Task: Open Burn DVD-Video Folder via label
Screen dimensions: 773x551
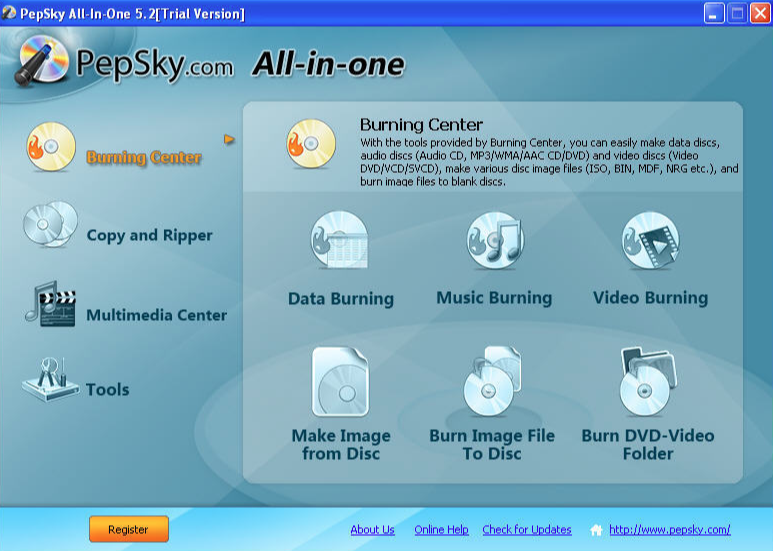Action: click(648, 445)
